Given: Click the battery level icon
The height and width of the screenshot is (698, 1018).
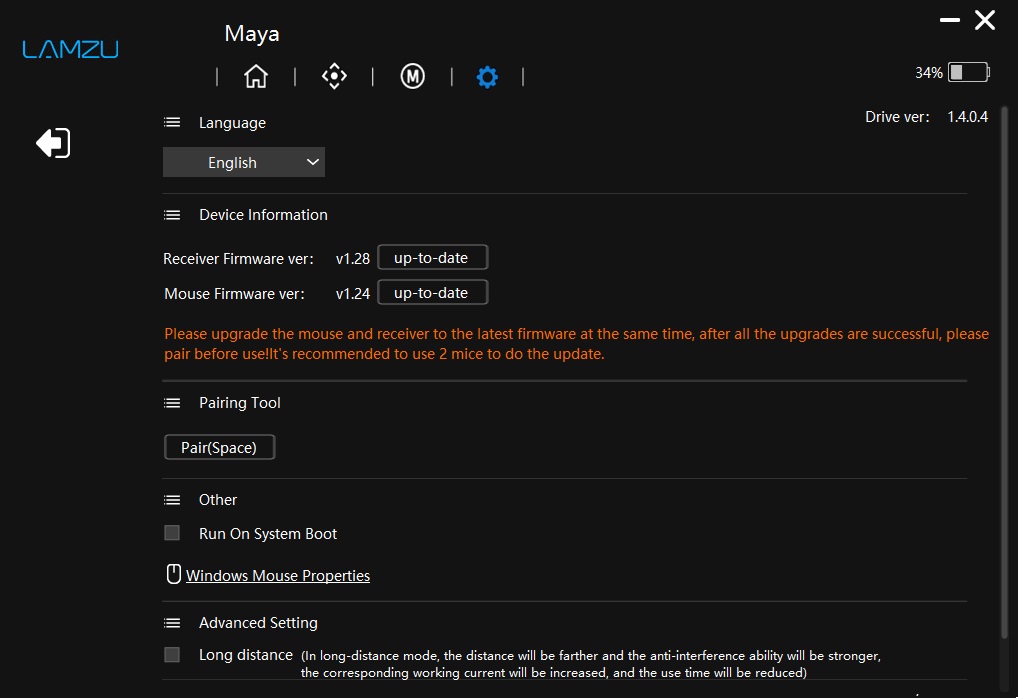Looking at the screenshot, I should click(969, 72).
